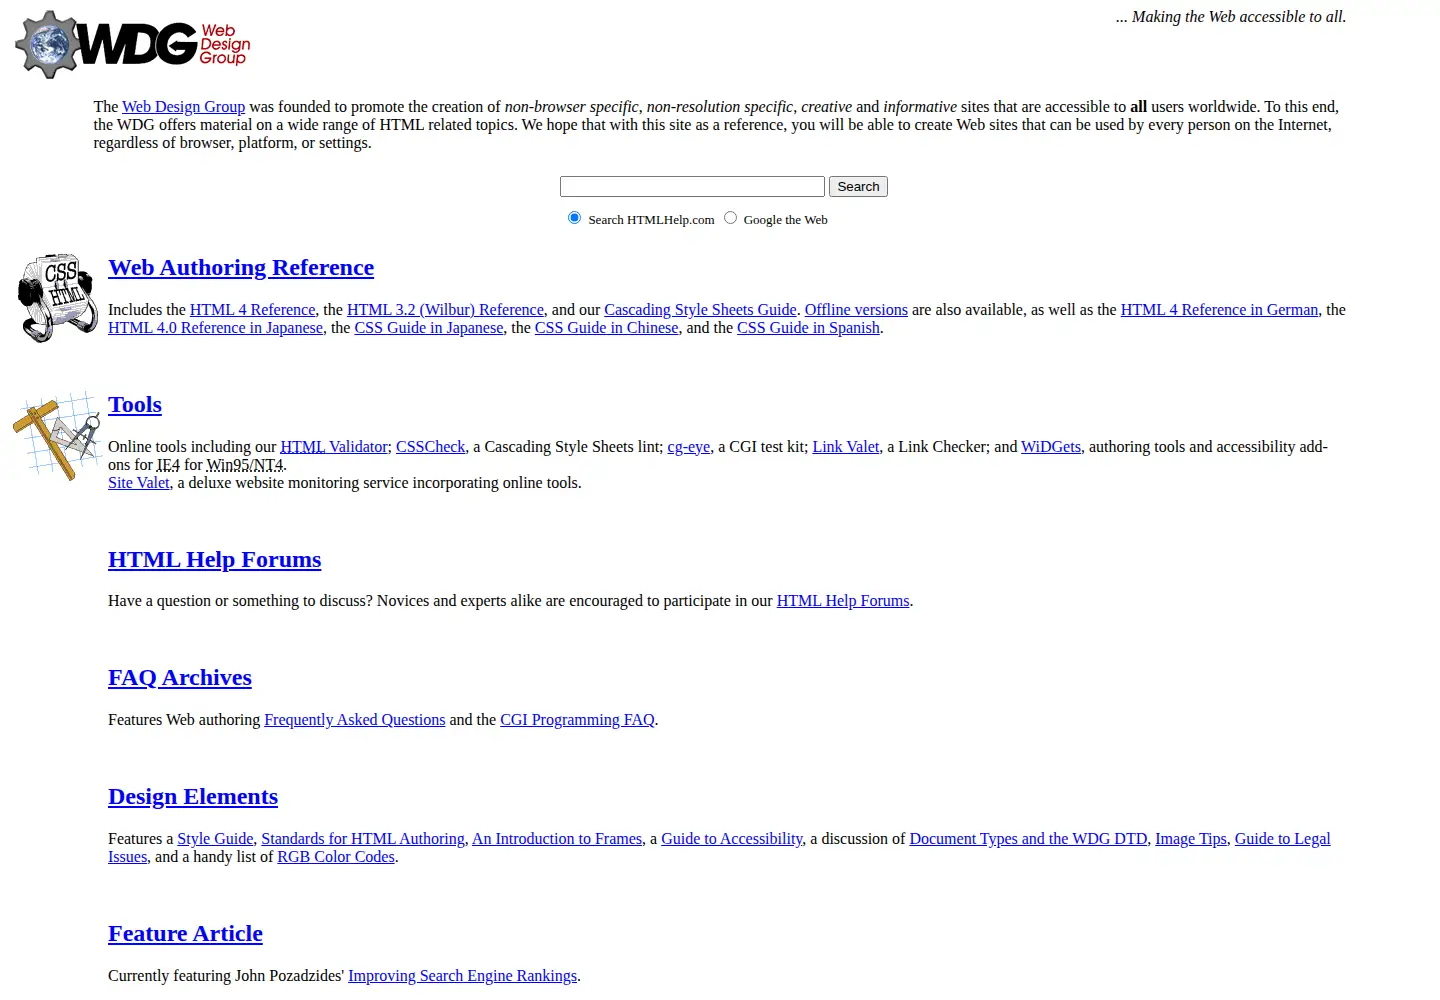Open the CGI Programming FAQ link
This screenshot has width=1440, height=1000.
tap(577, 720)
